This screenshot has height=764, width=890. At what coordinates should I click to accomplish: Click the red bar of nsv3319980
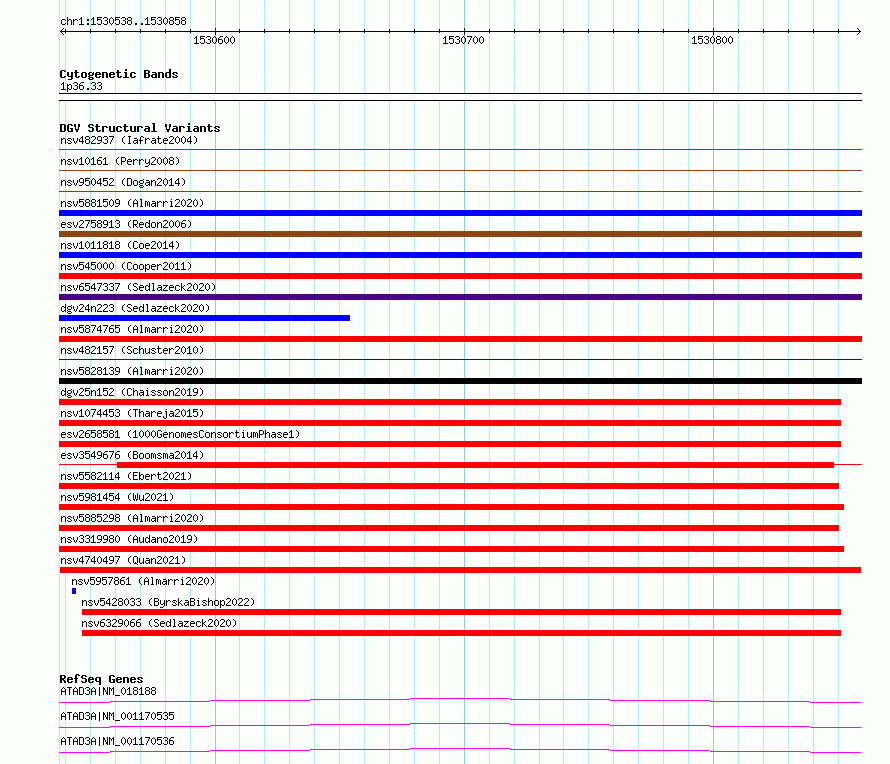tap(452, 549)
